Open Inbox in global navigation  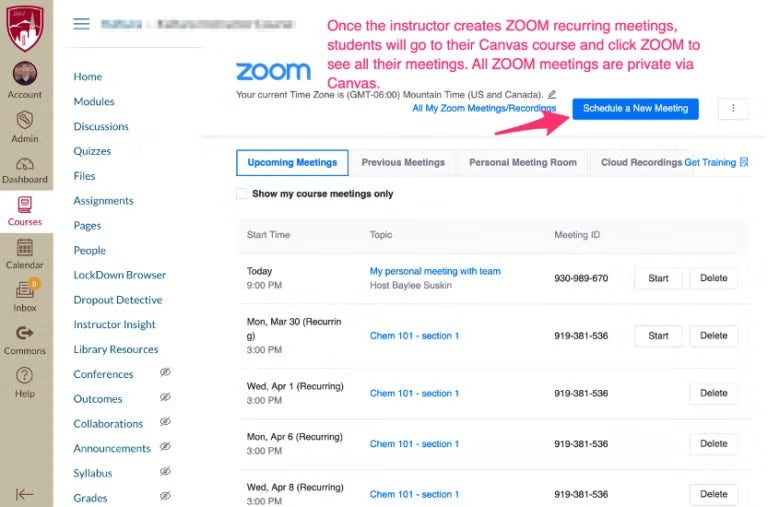(24, 296)
